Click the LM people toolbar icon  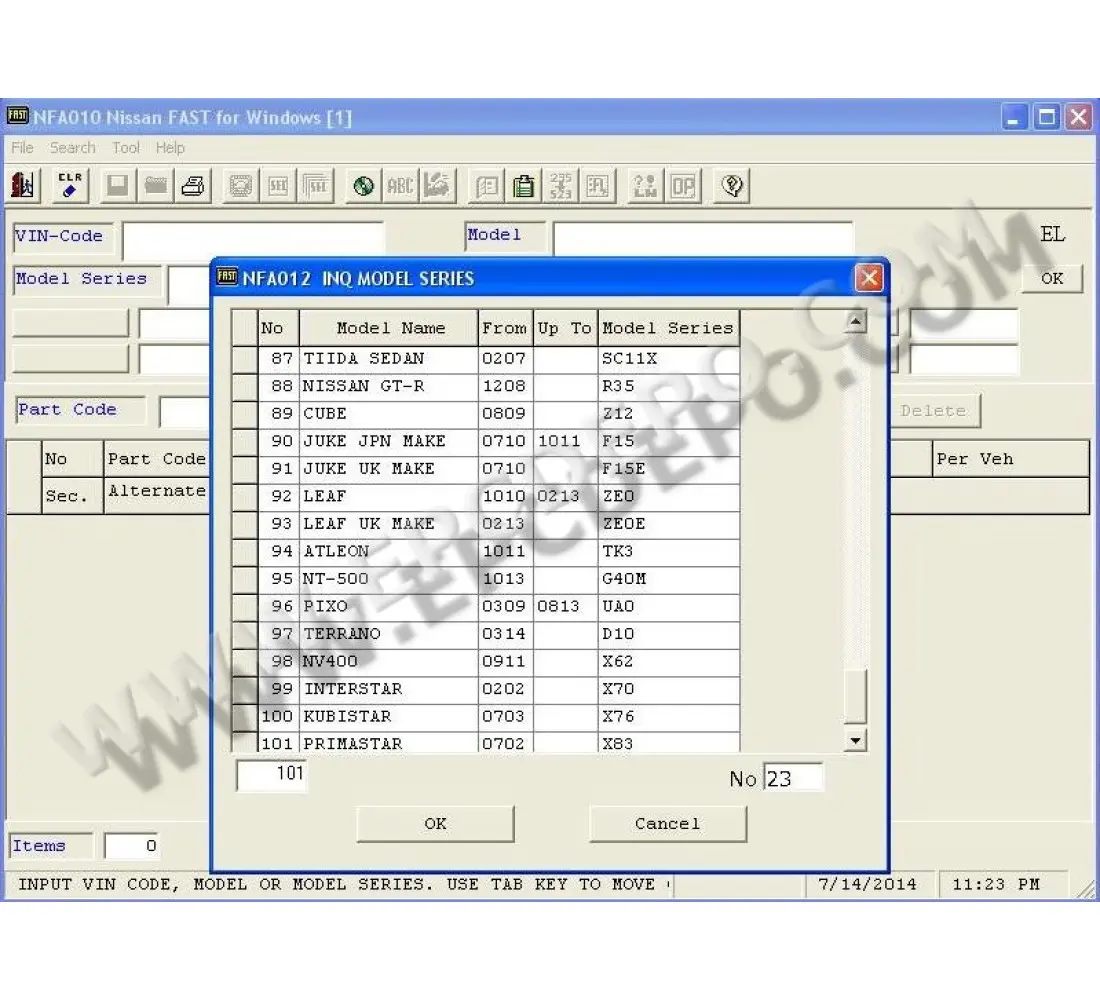point(645,186)
